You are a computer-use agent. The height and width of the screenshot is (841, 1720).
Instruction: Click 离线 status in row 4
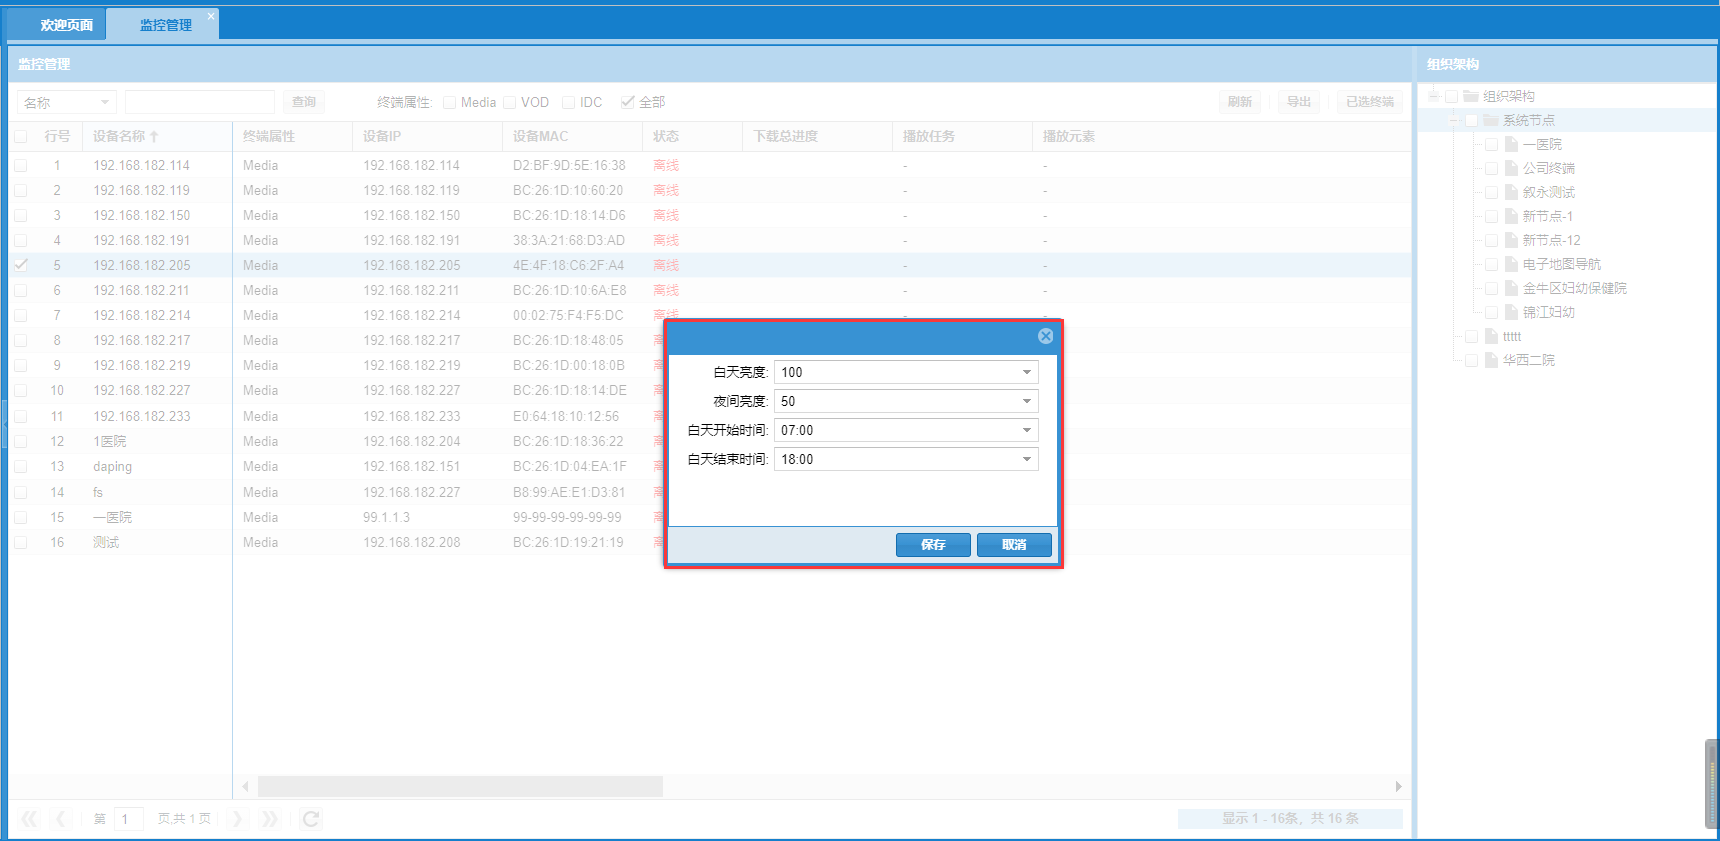point(666,240)
